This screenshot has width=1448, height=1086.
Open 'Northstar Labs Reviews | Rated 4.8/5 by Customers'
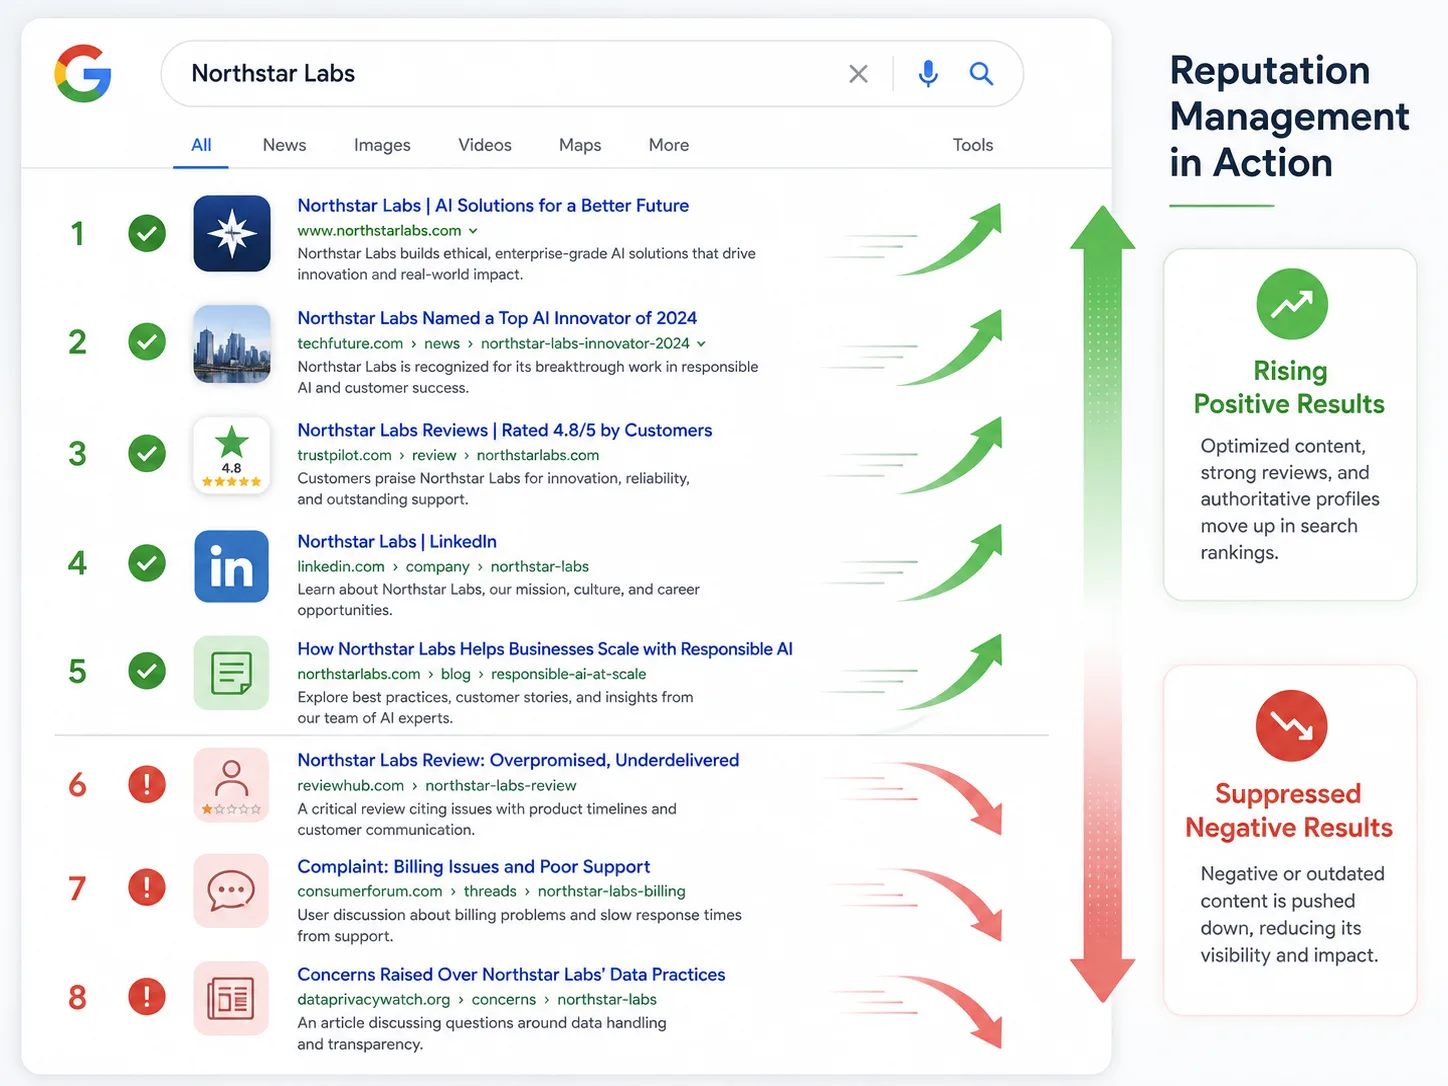pyautogui.click(x=505, y=430)
